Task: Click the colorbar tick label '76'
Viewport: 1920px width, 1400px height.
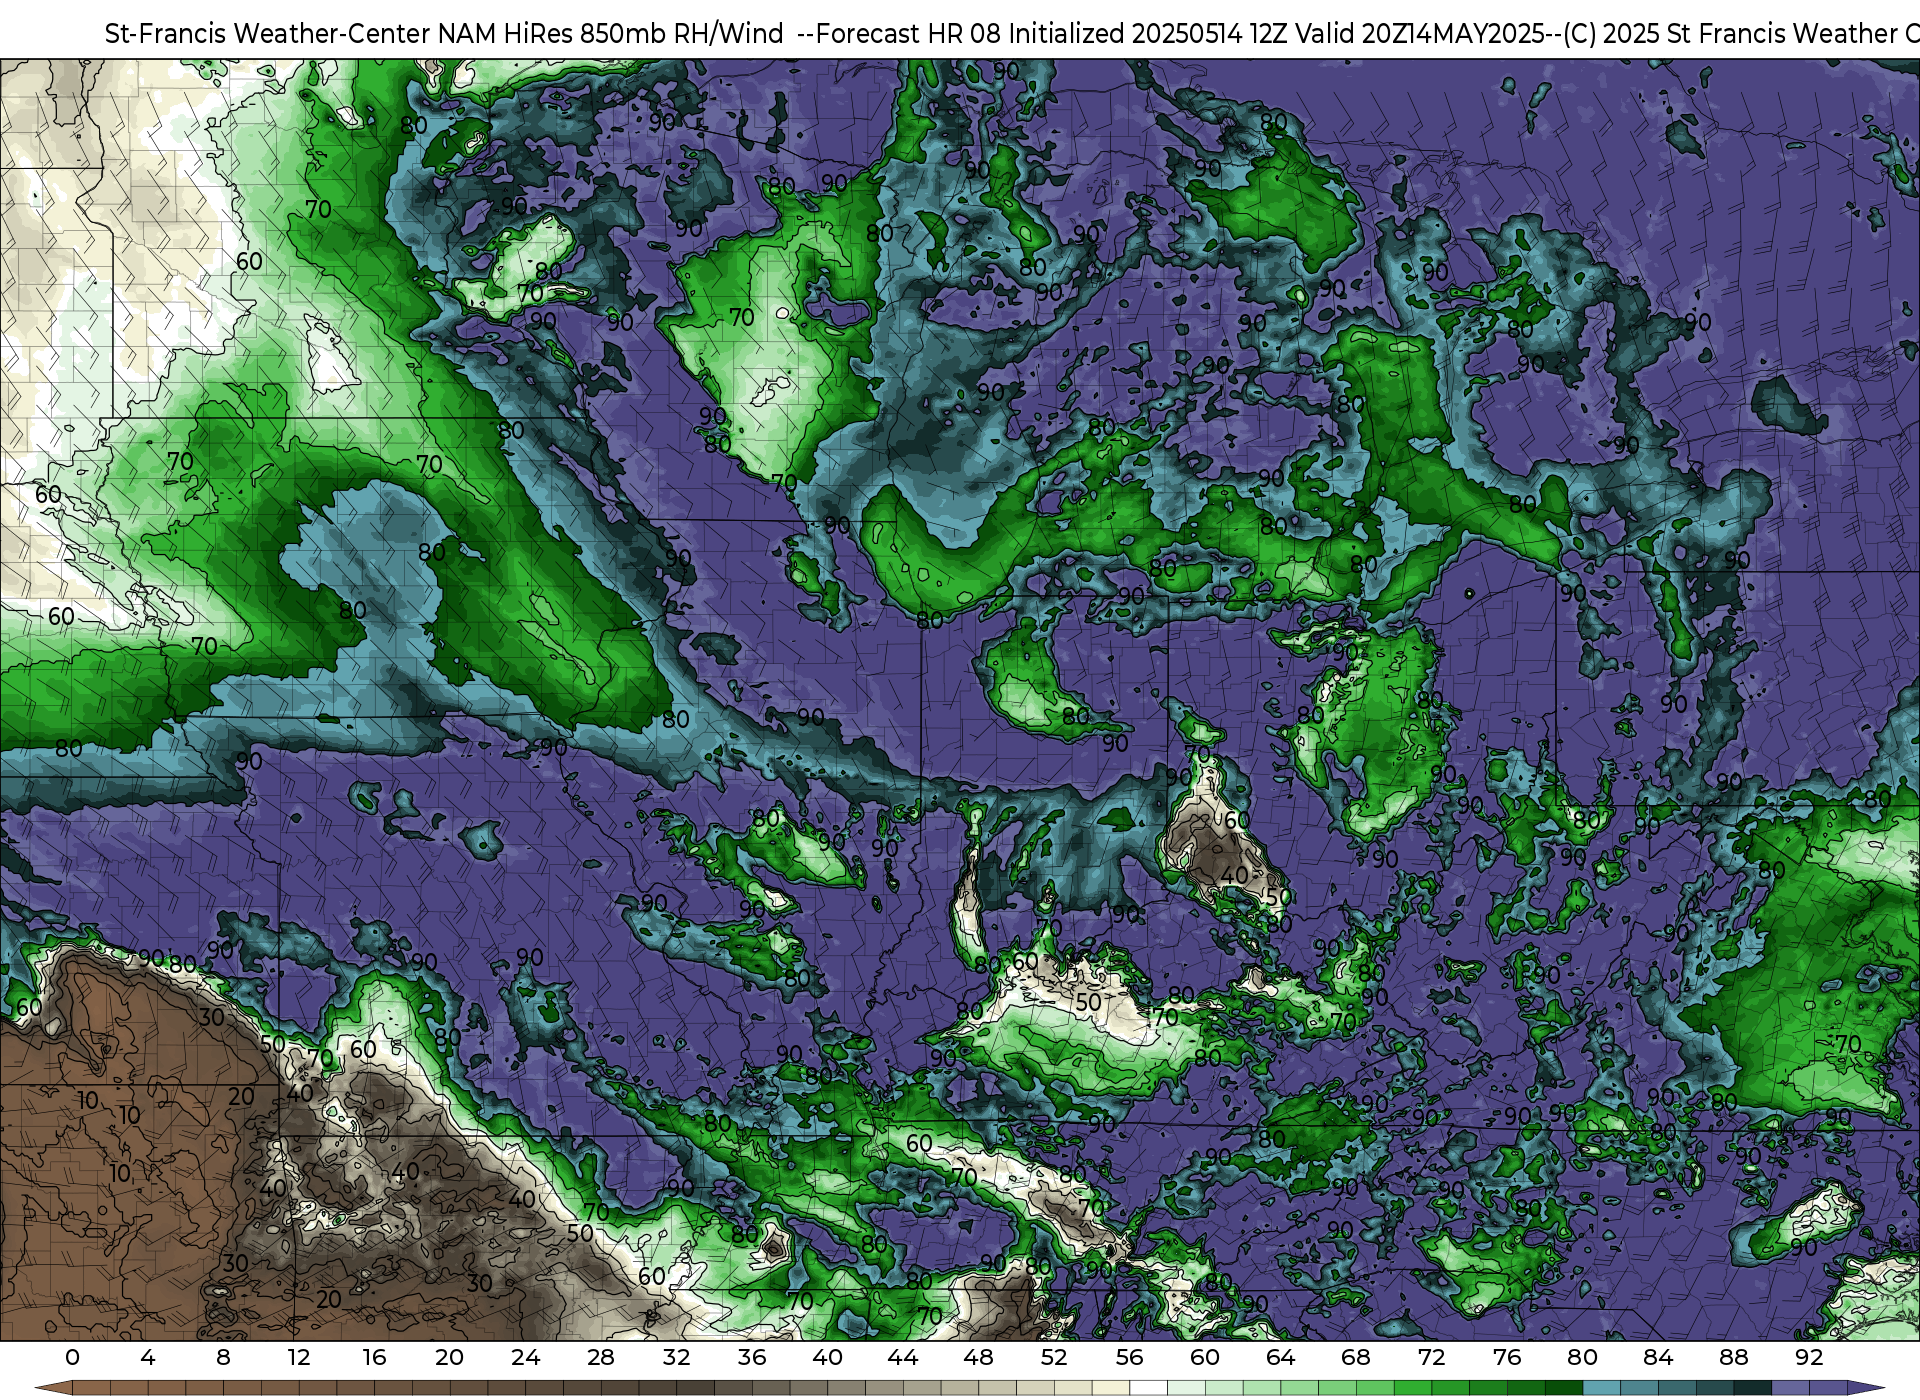Action: (x=1507, y=1357)
